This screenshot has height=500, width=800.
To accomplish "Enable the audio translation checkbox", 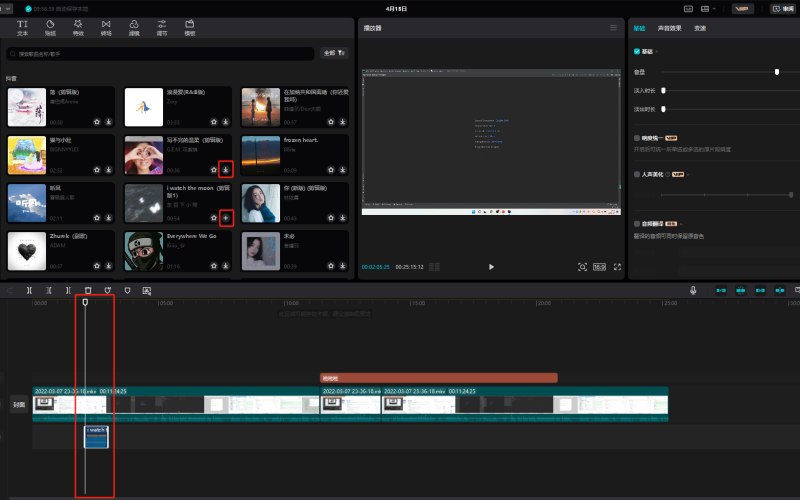I will tap(637, 224).
